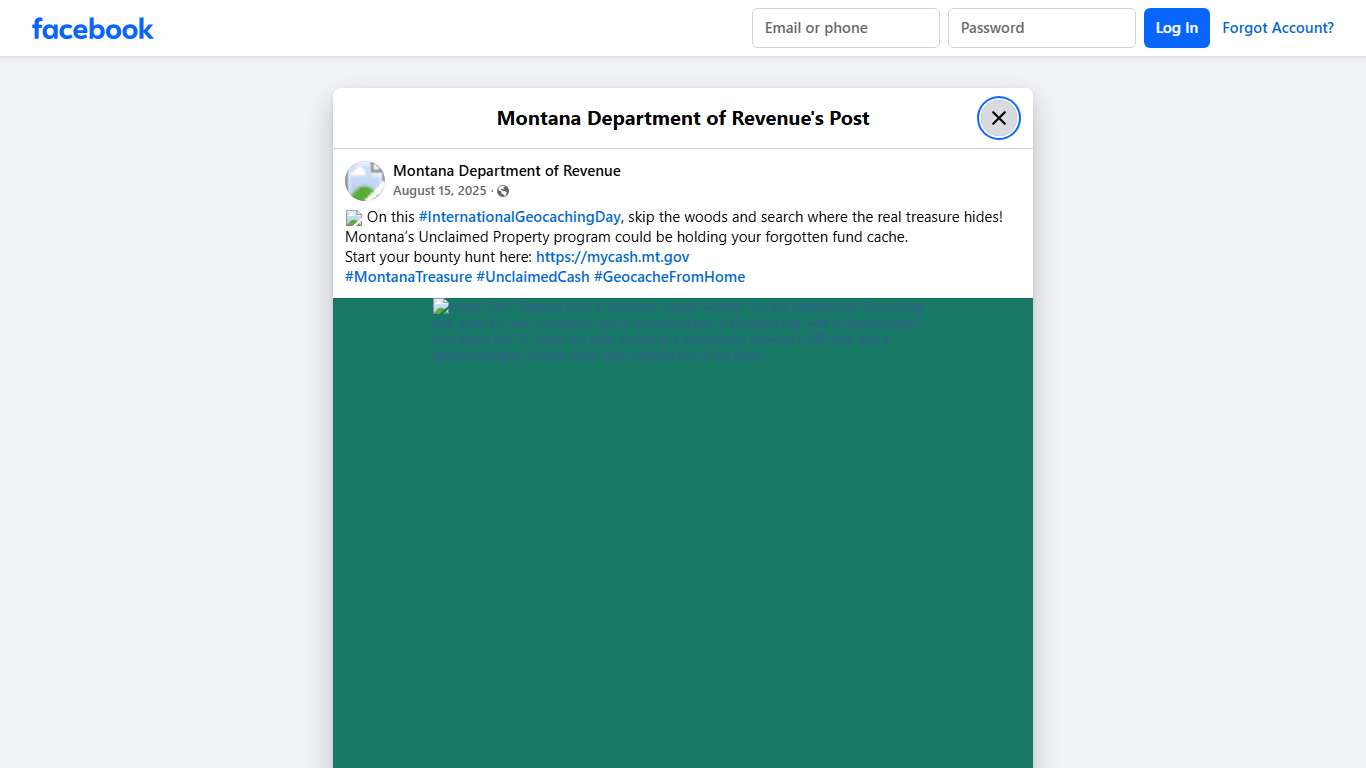1366x768 pixels.
Task: Open the #MontanaTreasure hashtag
Action: coord(408,276)
